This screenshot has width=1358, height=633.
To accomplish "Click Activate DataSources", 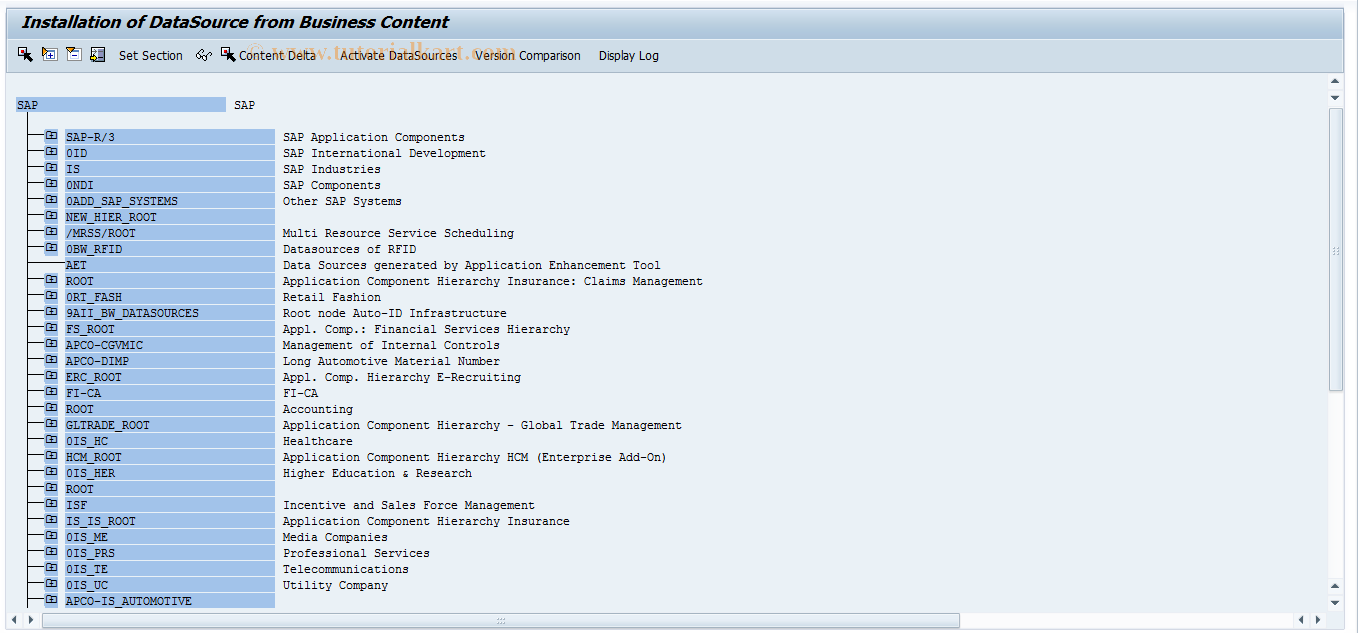I will 398,56.
